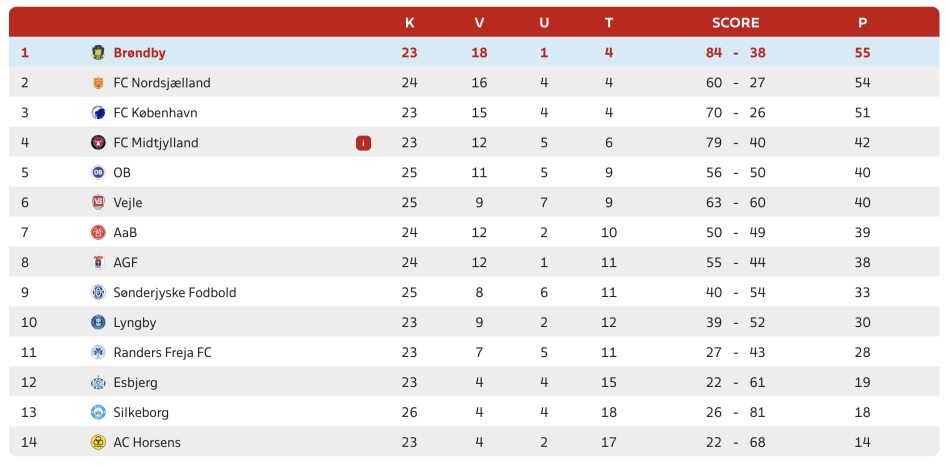Image resolution: width=950 pixels, height=466 pixels.
Task: Click the FC Nordsjælland crest icon
Action: point(98,82)
